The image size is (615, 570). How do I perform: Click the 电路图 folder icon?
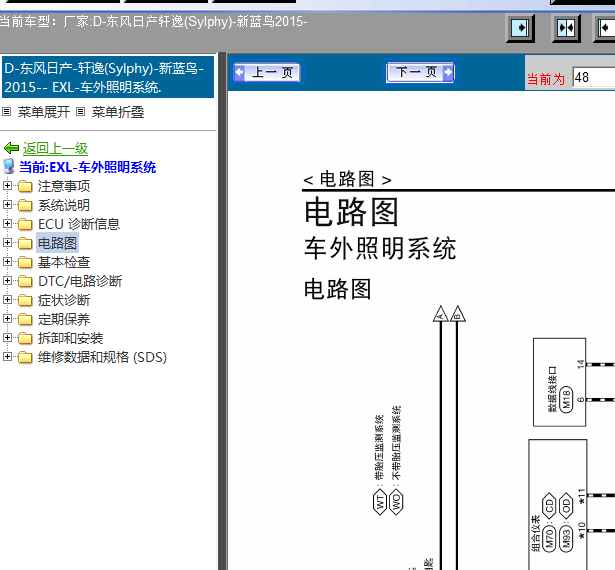point(25,243)
